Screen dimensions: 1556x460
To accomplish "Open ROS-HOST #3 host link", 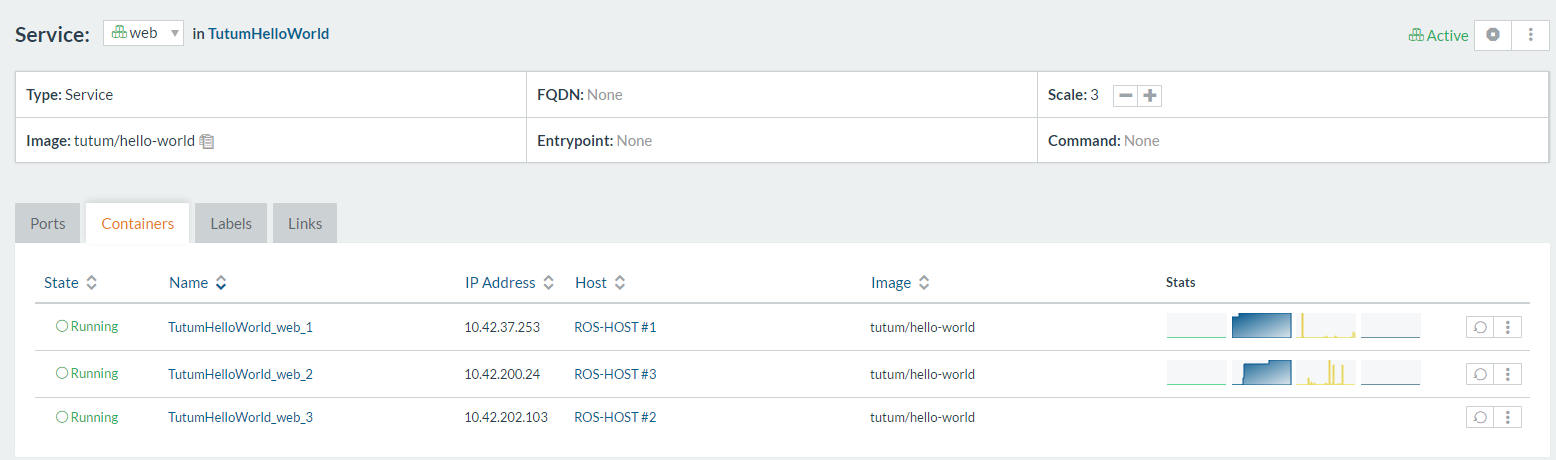I will coord(615,374).
